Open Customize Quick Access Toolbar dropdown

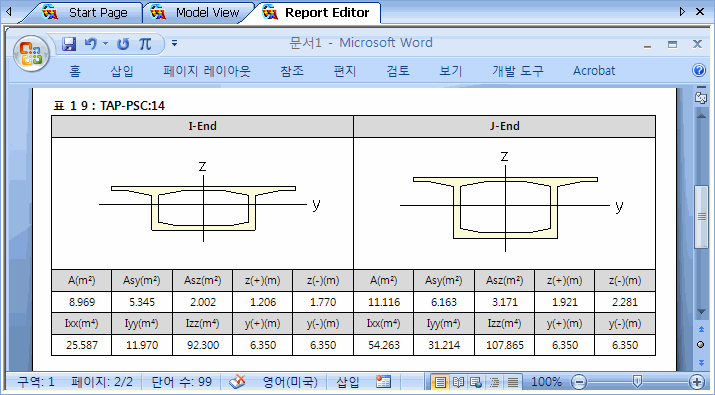[x=174, y=44]
